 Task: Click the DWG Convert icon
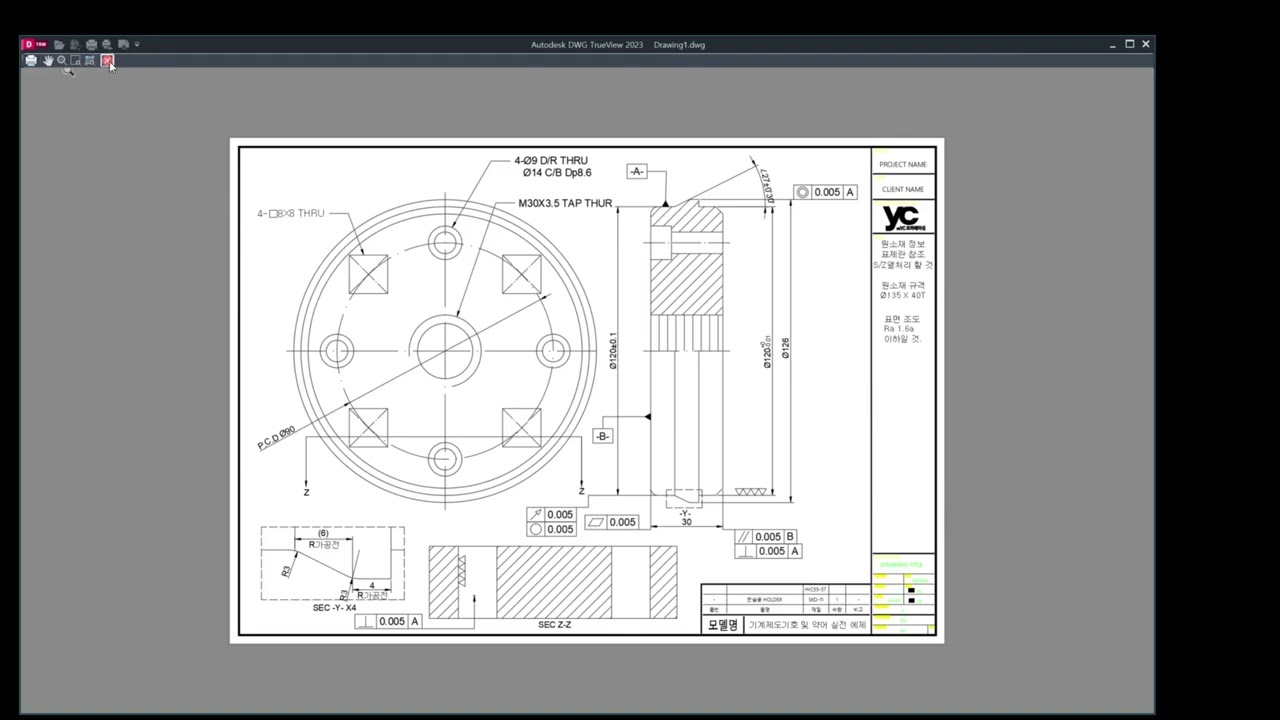tap(75, 44)
